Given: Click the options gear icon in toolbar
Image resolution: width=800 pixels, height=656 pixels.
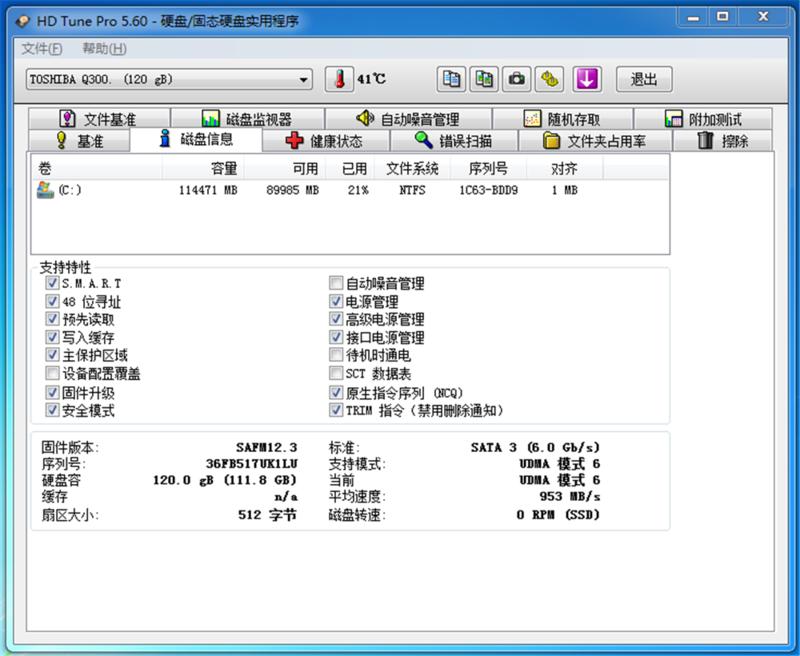Looking at the screenshot, I should pos(549,79).
